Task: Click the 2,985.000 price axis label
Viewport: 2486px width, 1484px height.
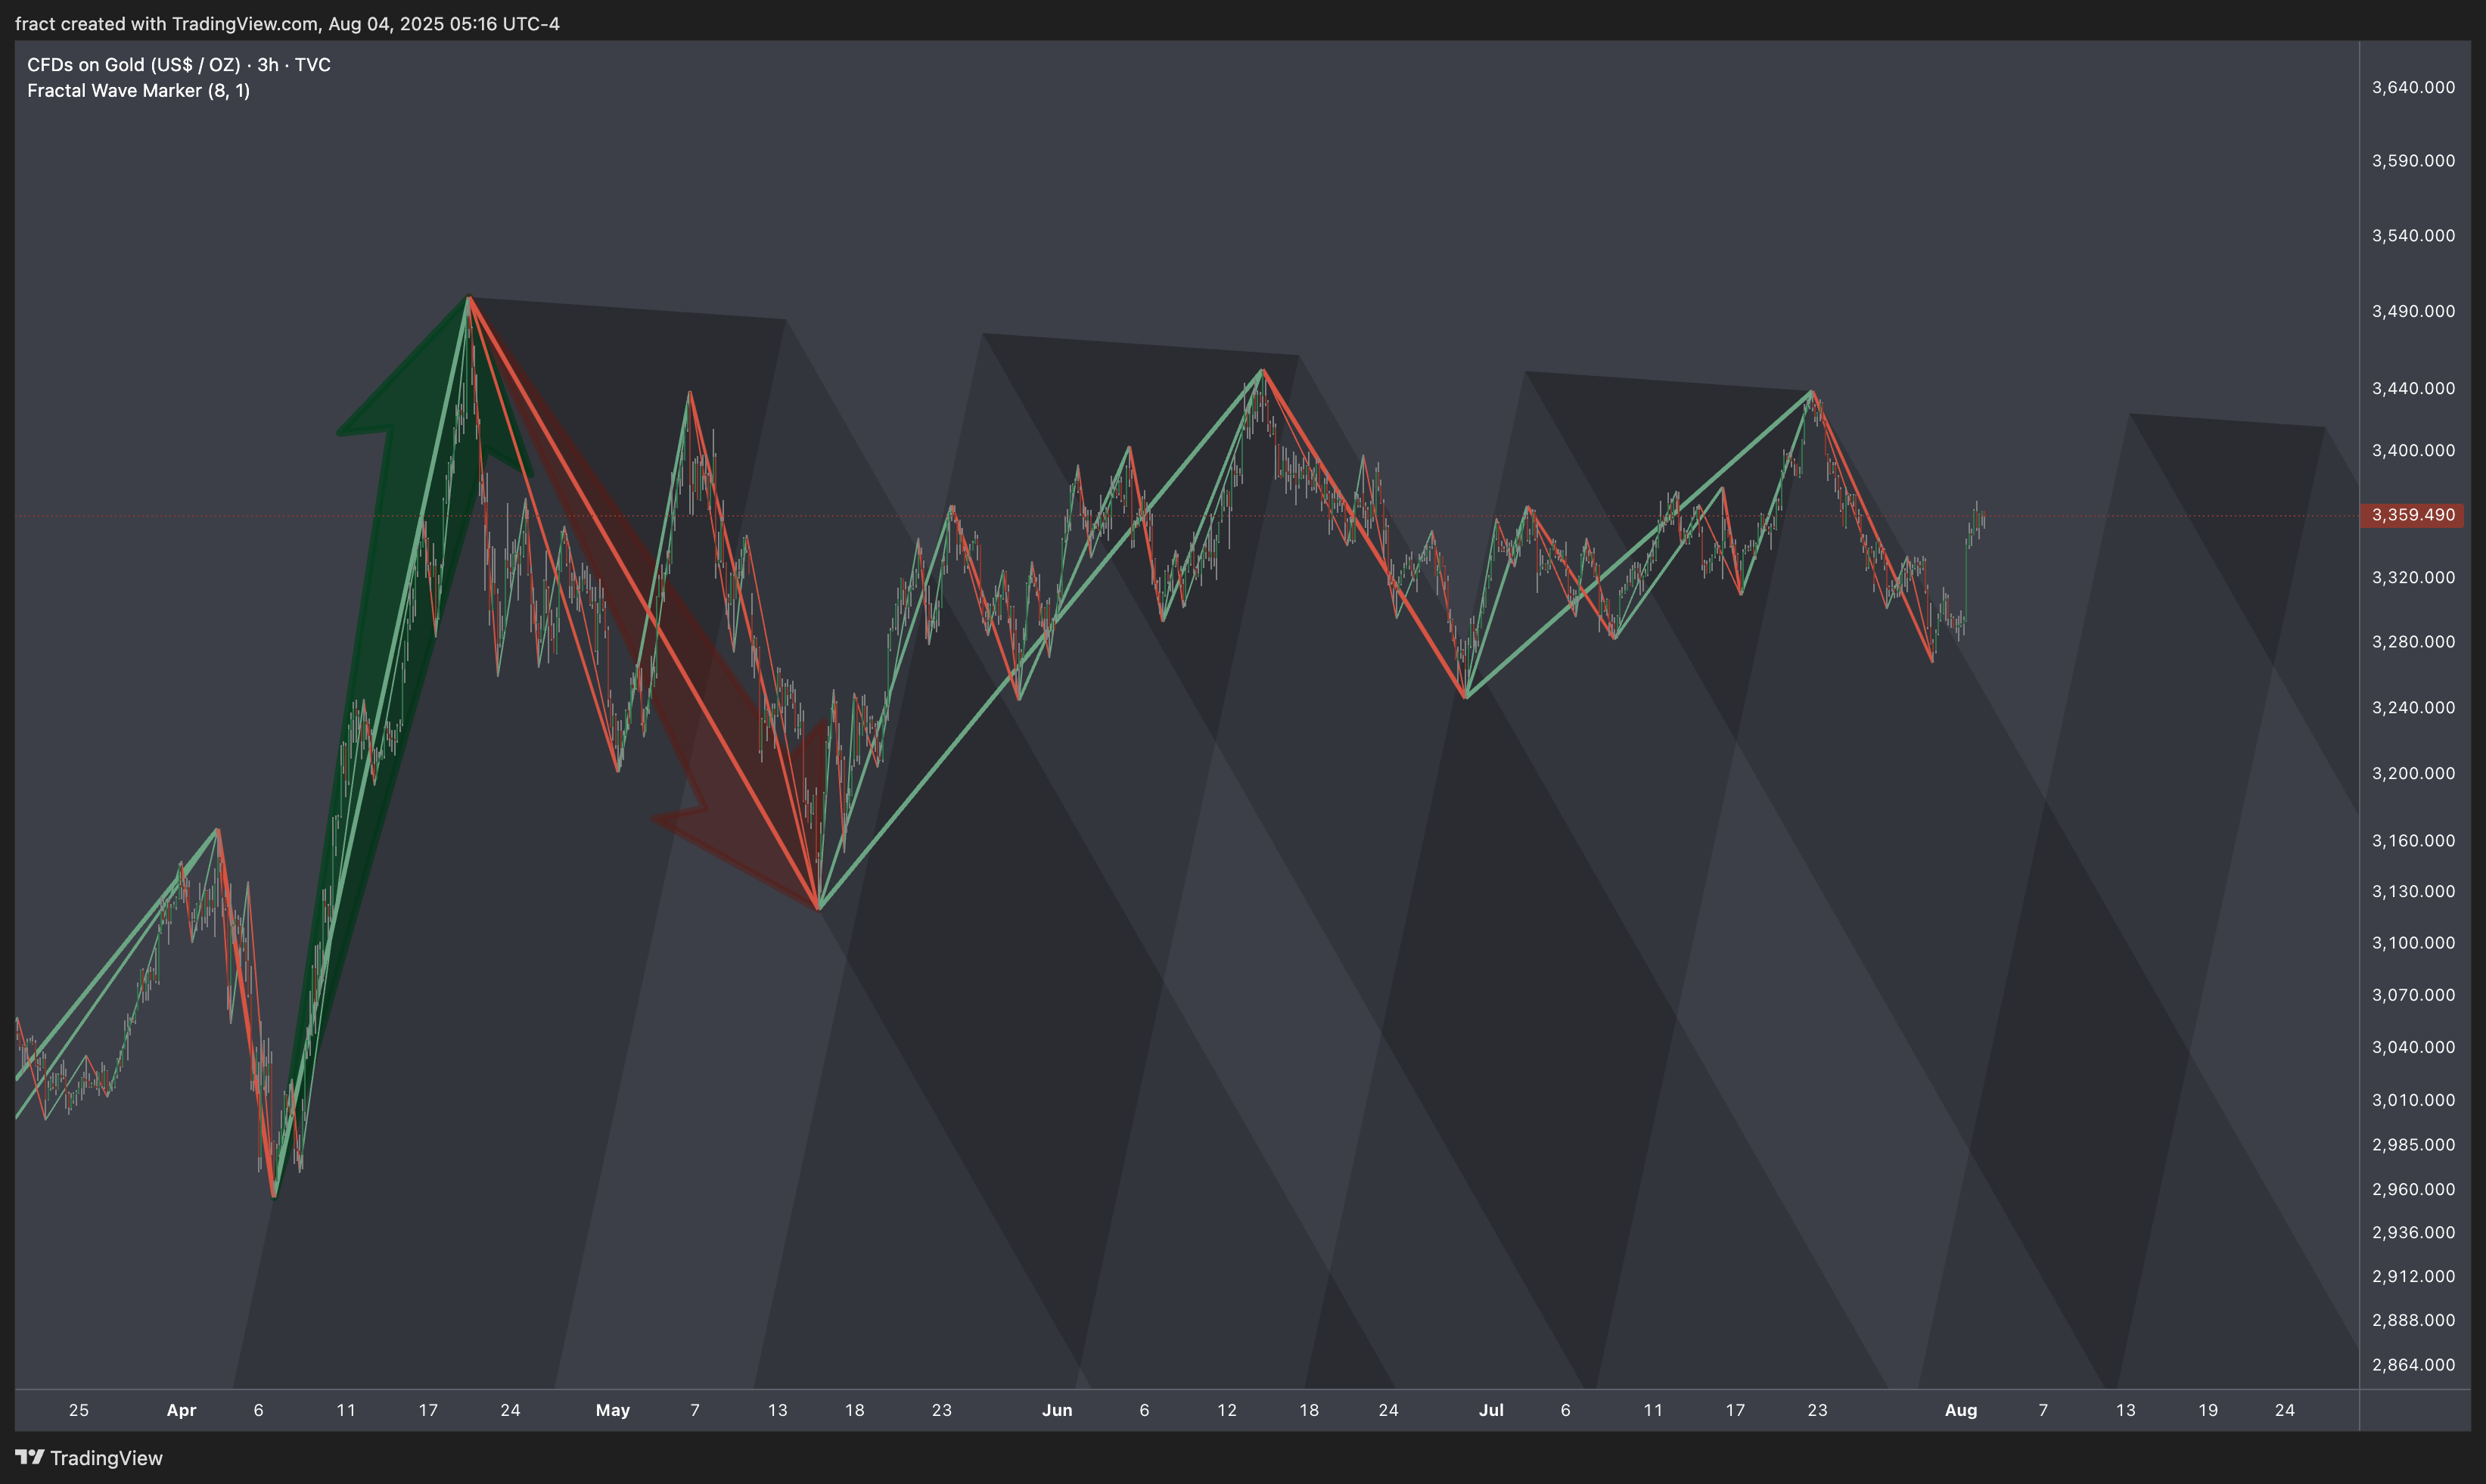Action: click(x=2413, y=1144)
